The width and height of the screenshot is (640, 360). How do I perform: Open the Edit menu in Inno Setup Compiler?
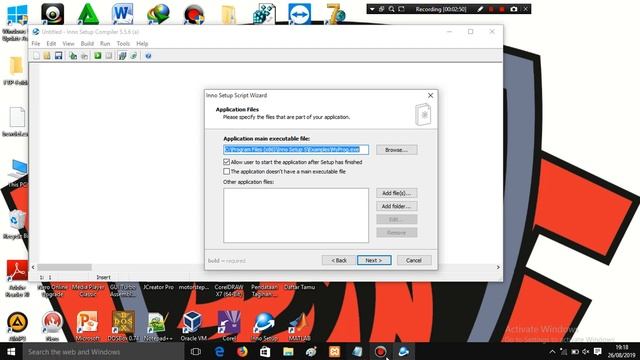click(x=51, y=43)
